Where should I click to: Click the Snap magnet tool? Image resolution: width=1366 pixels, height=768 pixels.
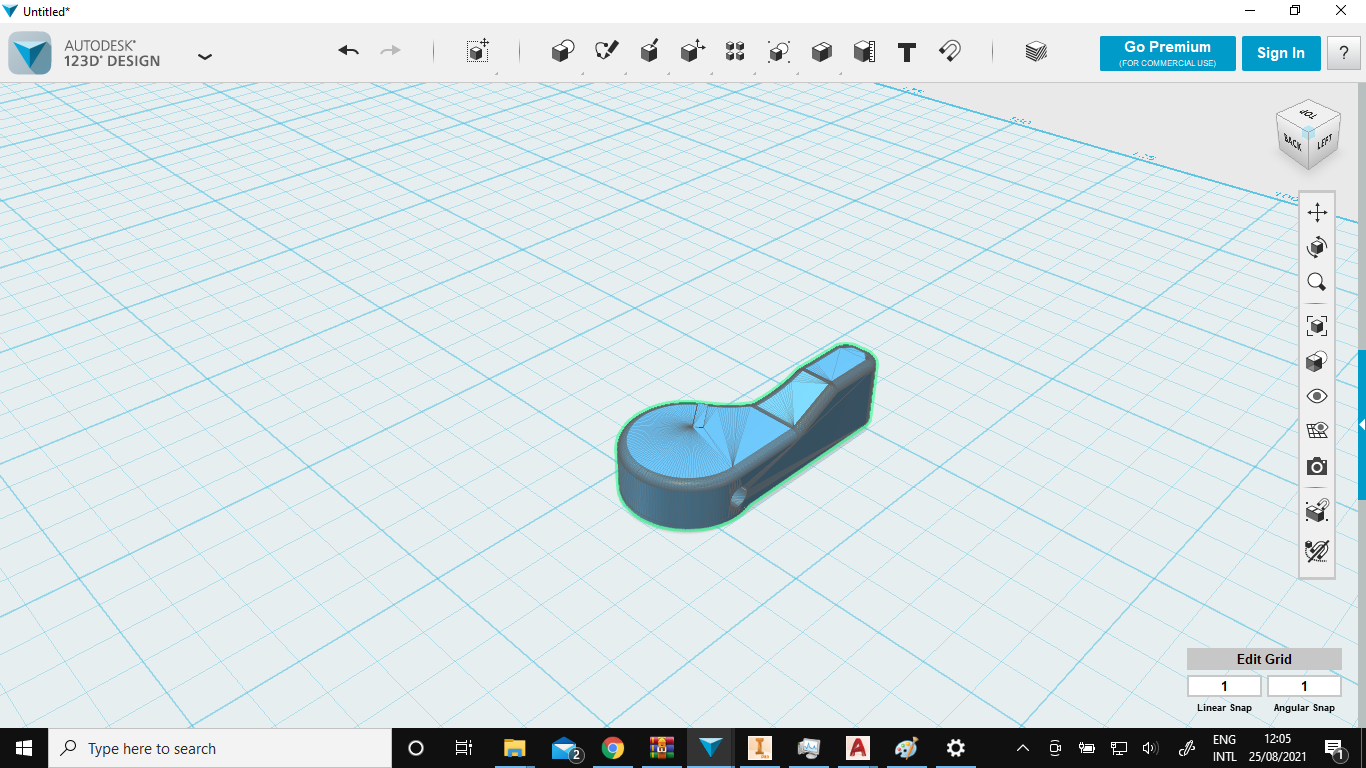tap(950, 52)
